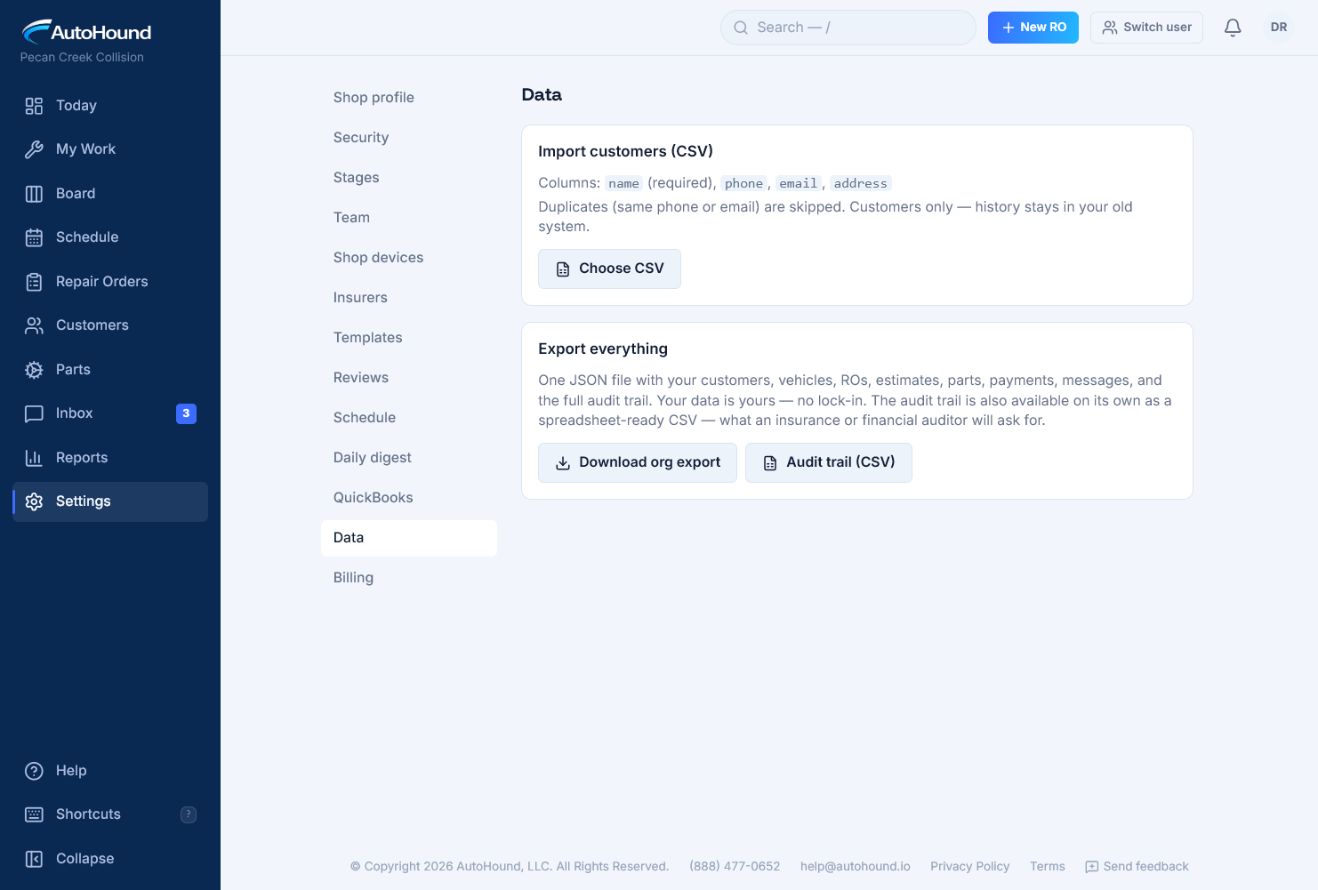Create a New RO
The height and width of the screenshot is (890, 1318).
[1033, 28]
